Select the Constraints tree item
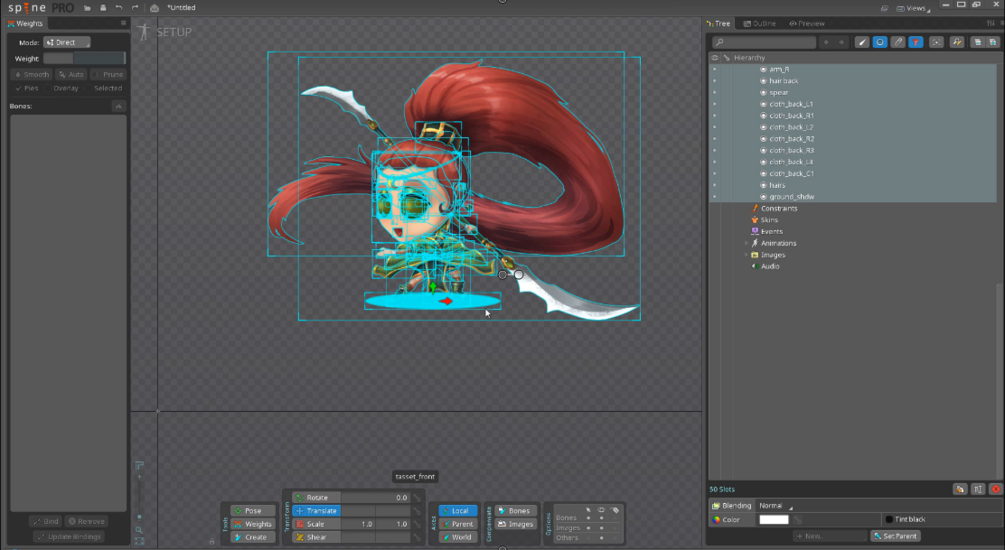Screen dimensions: 1005x550 (774, 208)
